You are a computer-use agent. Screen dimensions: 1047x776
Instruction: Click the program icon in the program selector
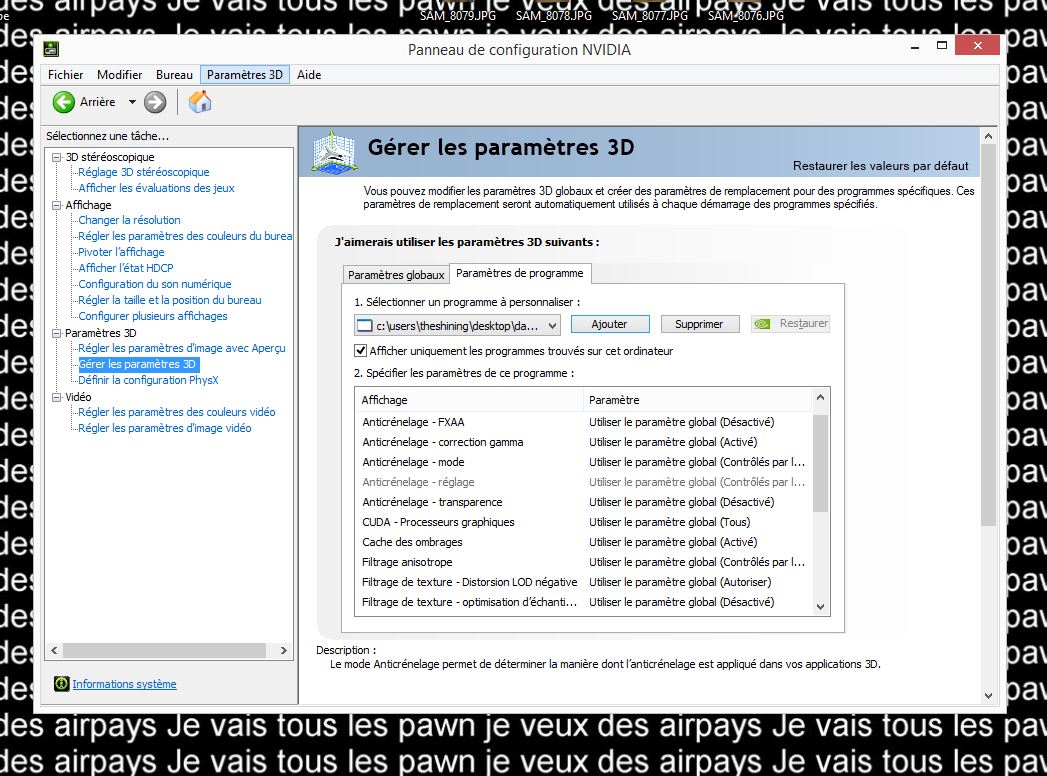[x=365, y=326]
